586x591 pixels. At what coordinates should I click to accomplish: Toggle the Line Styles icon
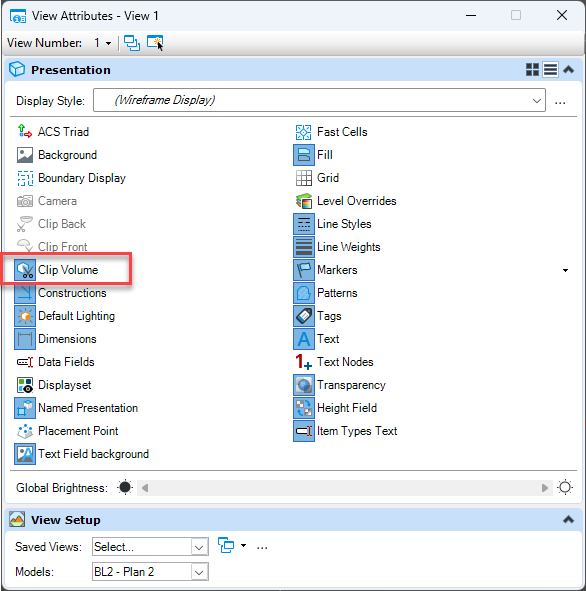pos(304,224)
